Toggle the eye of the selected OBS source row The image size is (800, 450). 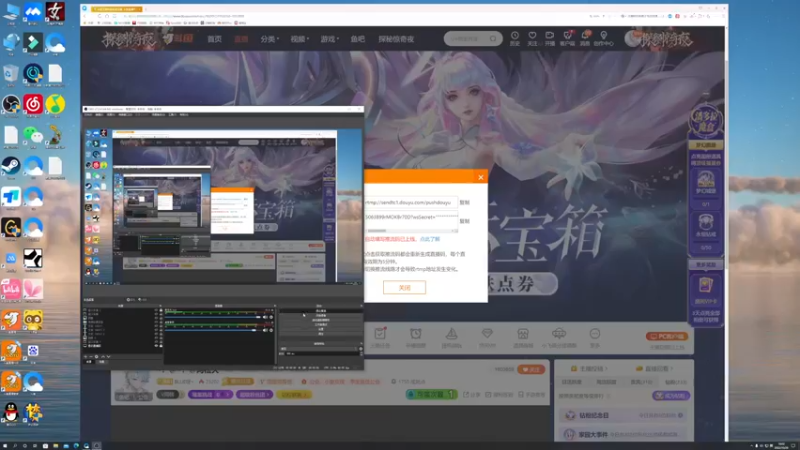click(x=156, y=345)
